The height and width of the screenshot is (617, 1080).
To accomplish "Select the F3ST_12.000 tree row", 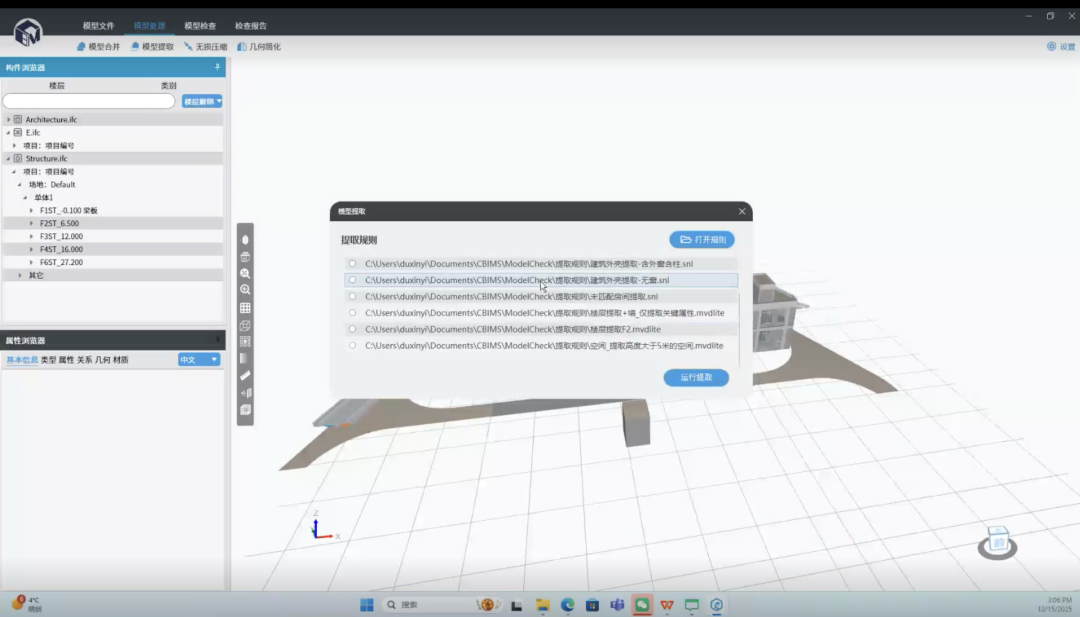I will coord(112,236).
